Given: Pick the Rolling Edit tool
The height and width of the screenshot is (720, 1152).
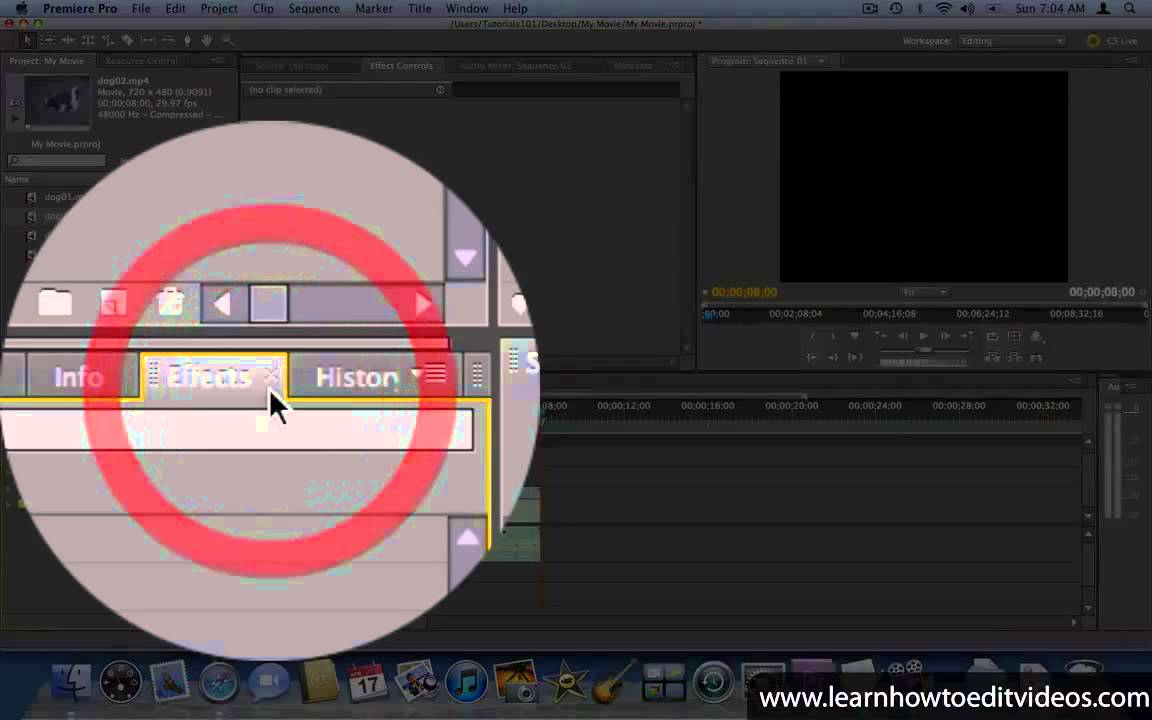Looking at the screenshot, I should point(87,40).
